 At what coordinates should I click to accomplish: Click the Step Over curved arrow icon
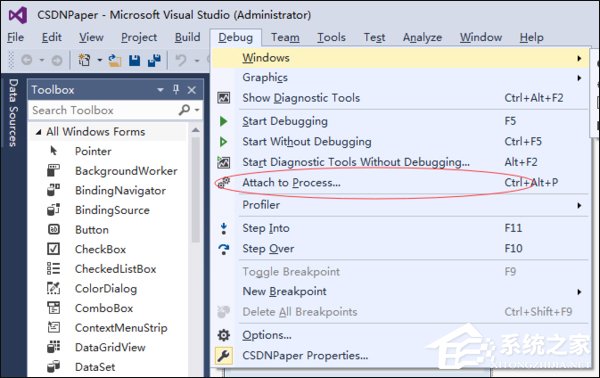coord(224,249)
